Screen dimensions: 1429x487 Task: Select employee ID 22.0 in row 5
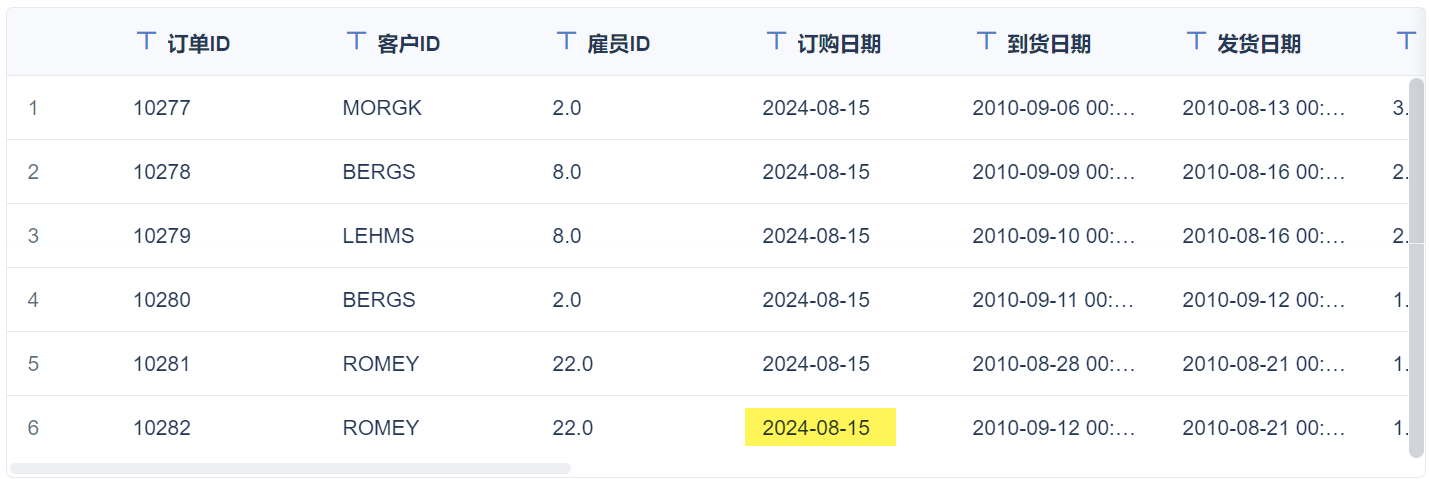pos(572,364)
